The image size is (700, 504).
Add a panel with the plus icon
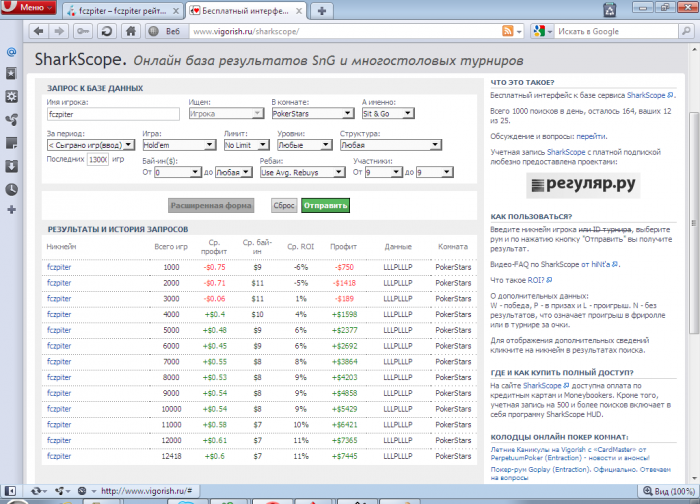click(x=12, y=210)
